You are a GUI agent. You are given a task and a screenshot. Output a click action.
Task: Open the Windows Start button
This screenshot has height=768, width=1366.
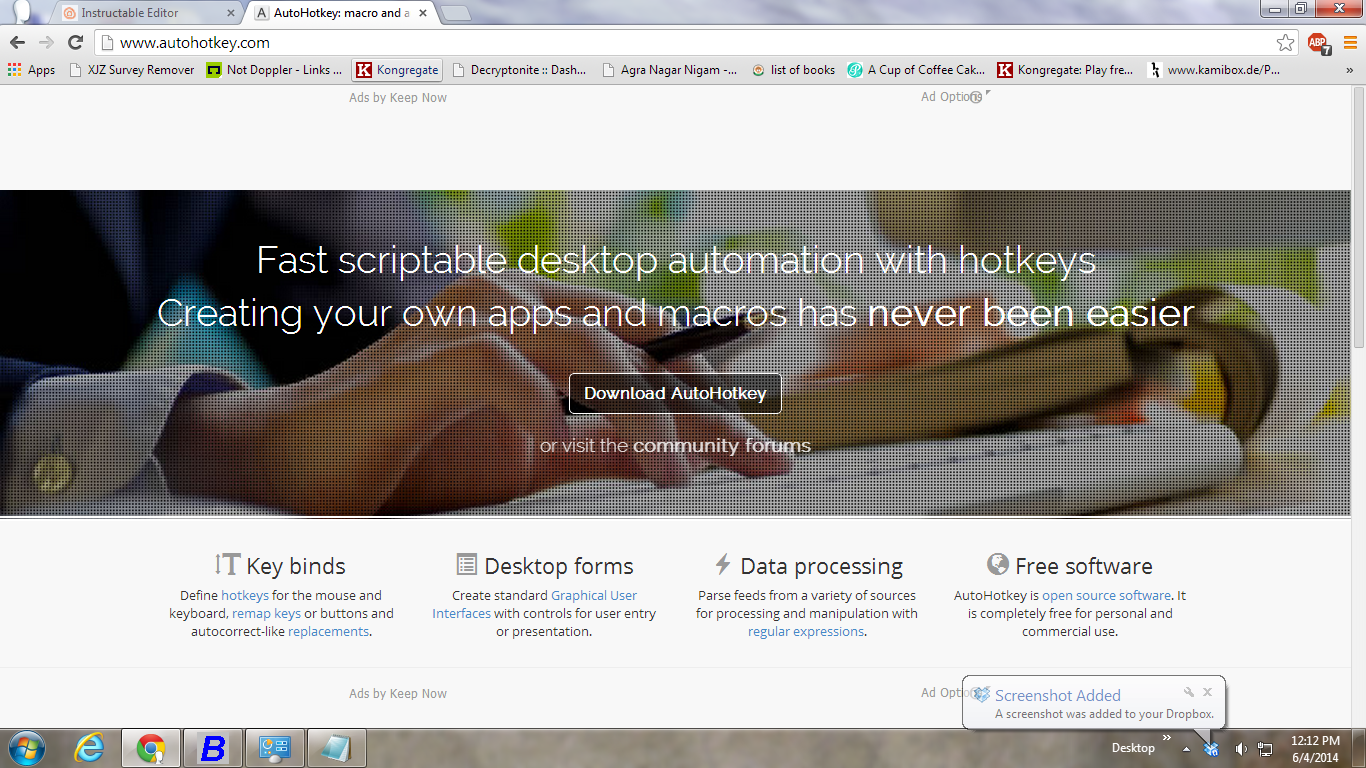click(x=27, y=748)
